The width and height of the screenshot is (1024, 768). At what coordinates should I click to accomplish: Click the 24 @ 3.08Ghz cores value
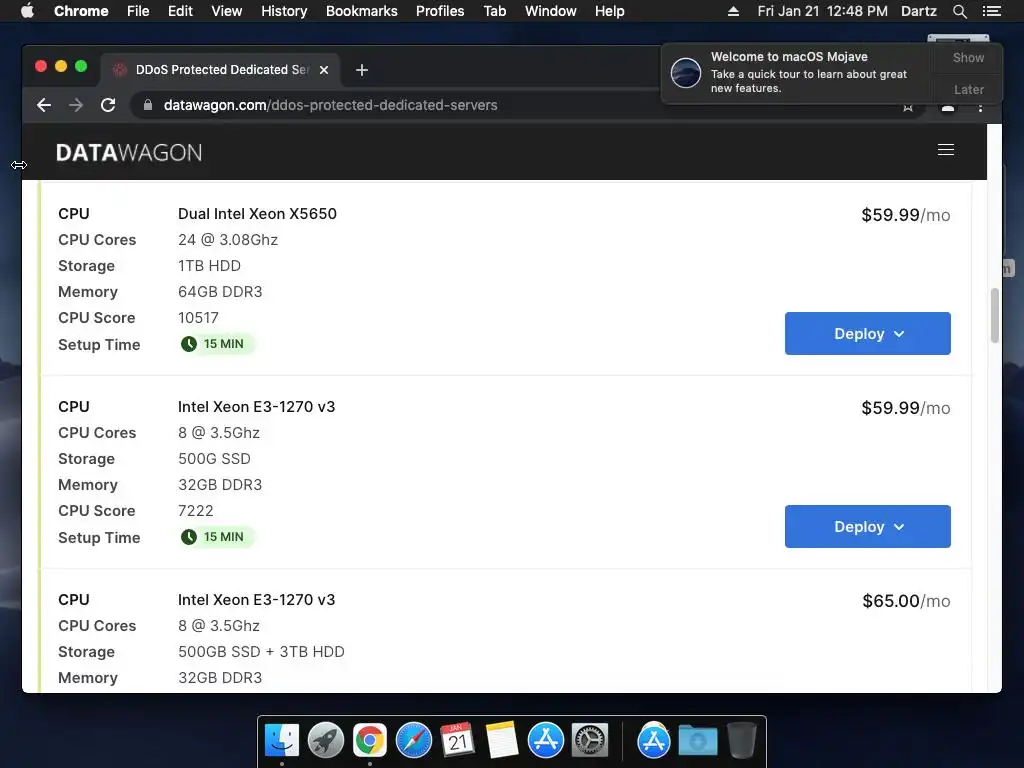(x=228, y=240)
